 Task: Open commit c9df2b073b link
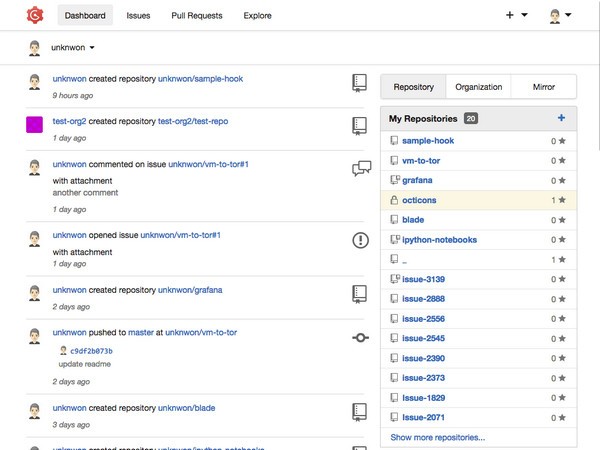pyautogui.click(x=91, y=351)
